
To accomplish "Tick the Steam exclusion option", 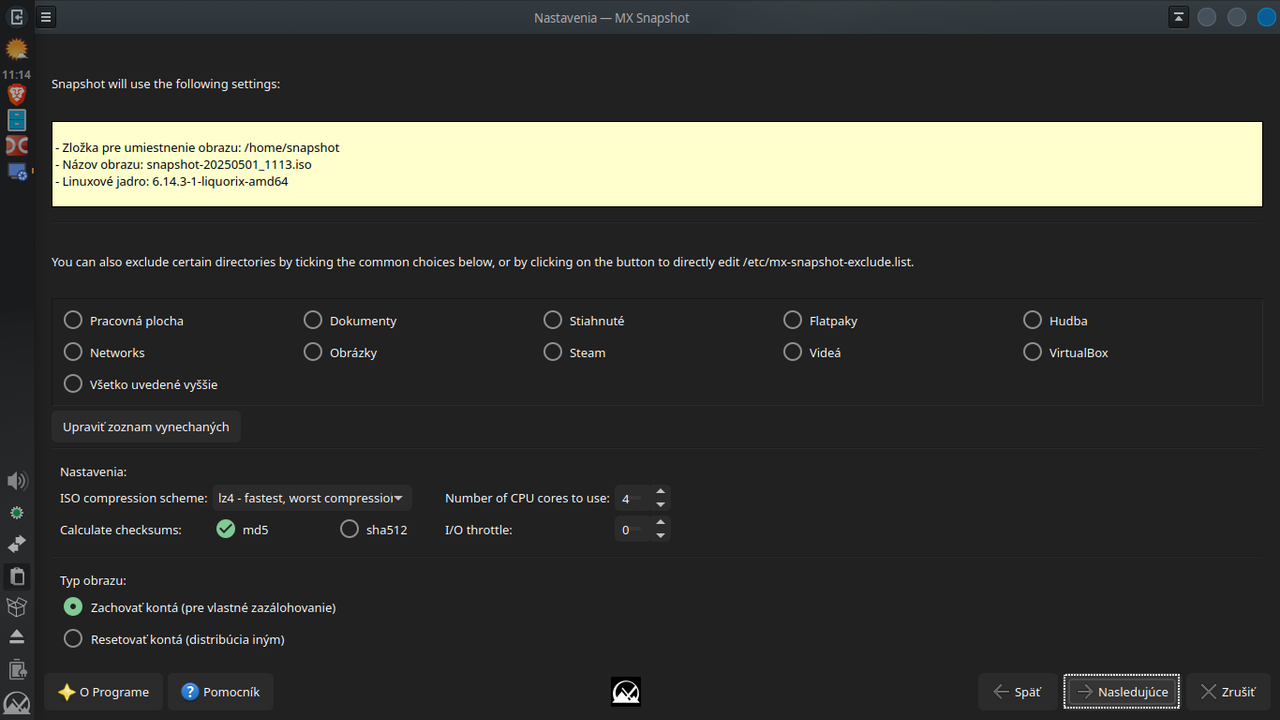I will 575,353.
